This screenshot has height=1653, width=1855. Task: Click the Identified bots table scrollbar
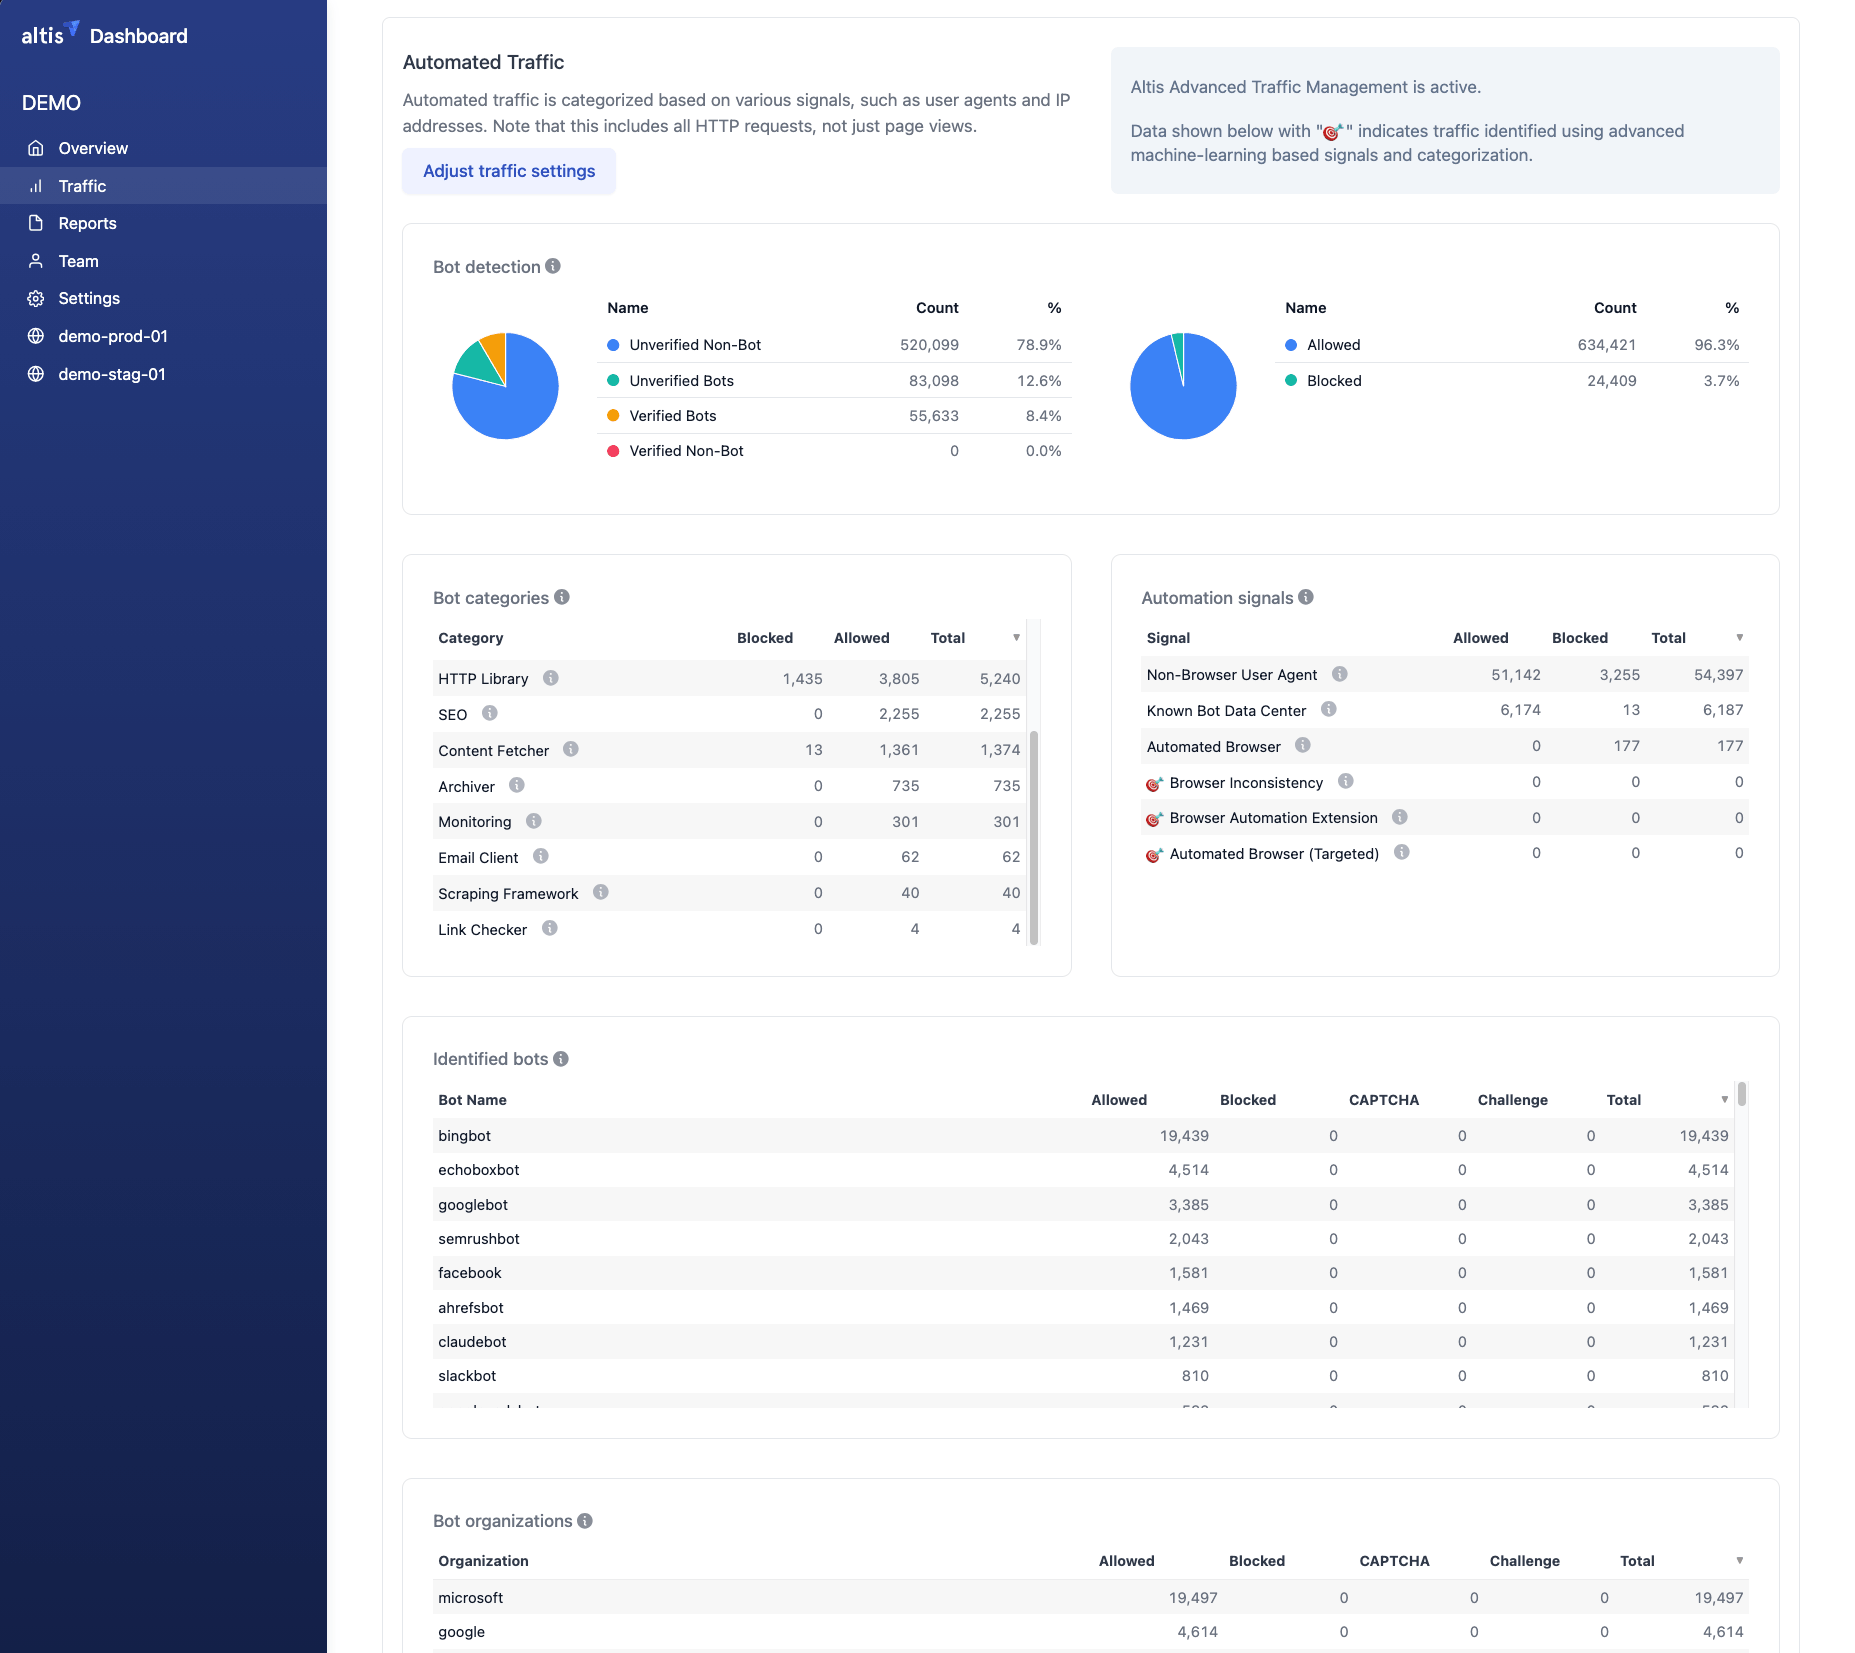(1742, 1094)
